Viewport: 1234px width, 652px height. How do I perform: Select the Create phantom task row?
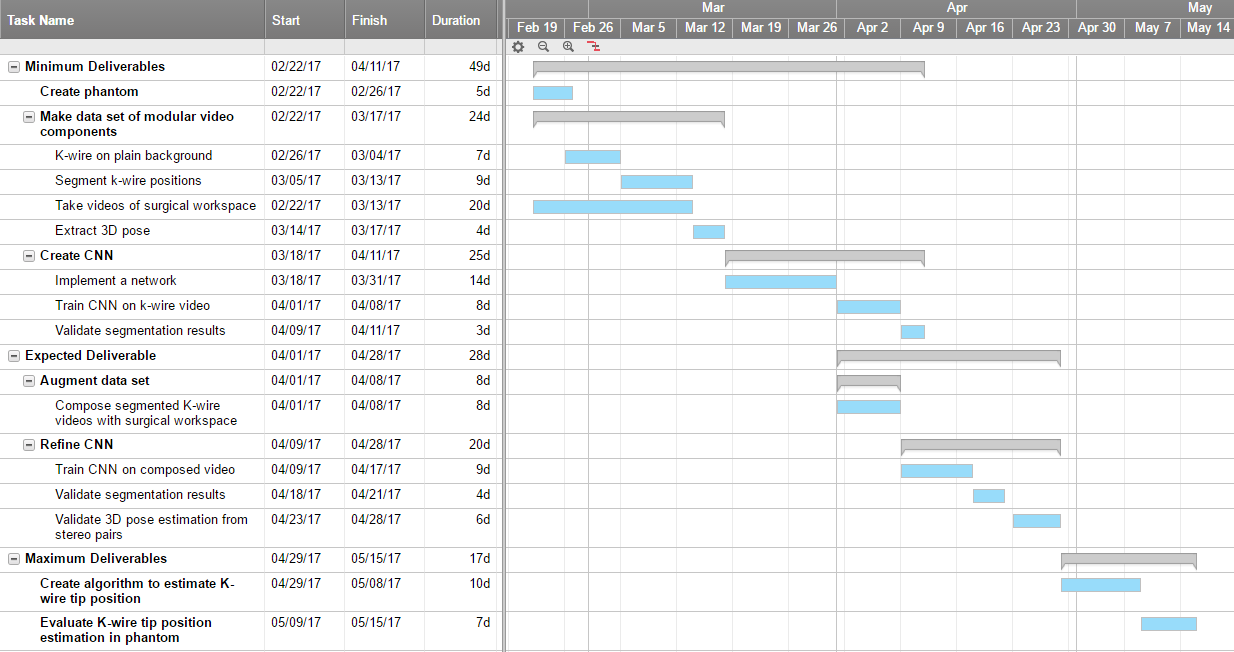(x=89, y=92)
